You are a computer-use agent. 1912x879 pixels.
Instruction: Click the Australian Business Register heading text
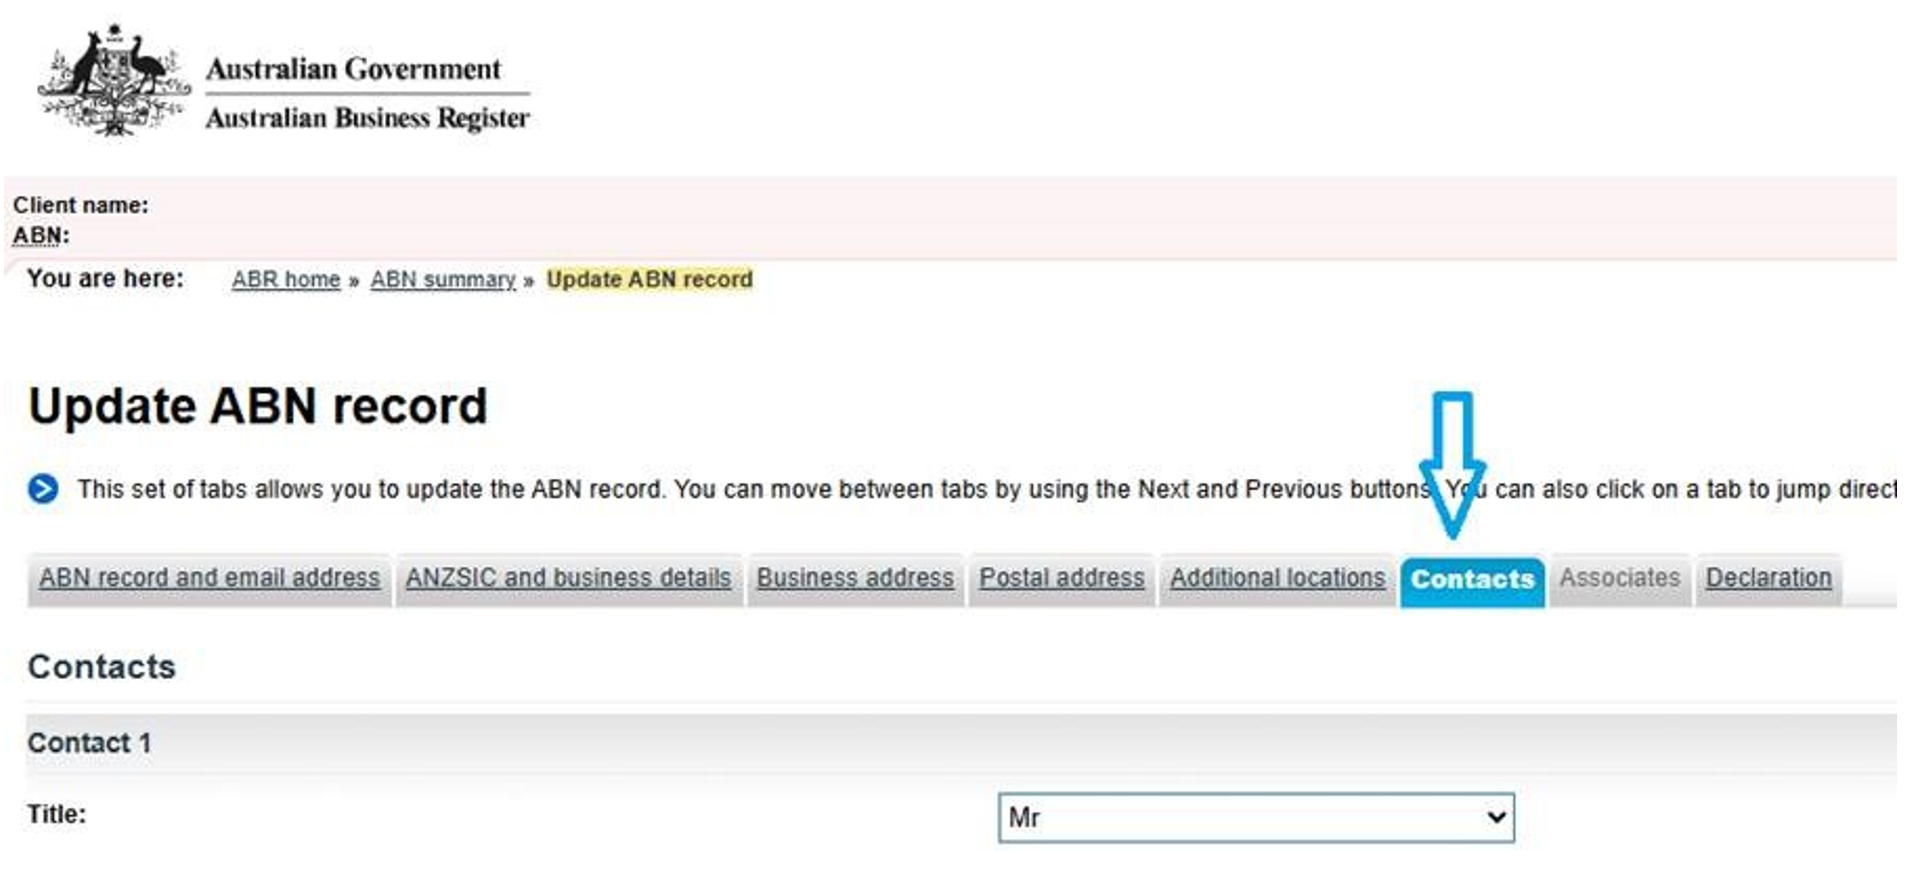[x=367, y=119]
